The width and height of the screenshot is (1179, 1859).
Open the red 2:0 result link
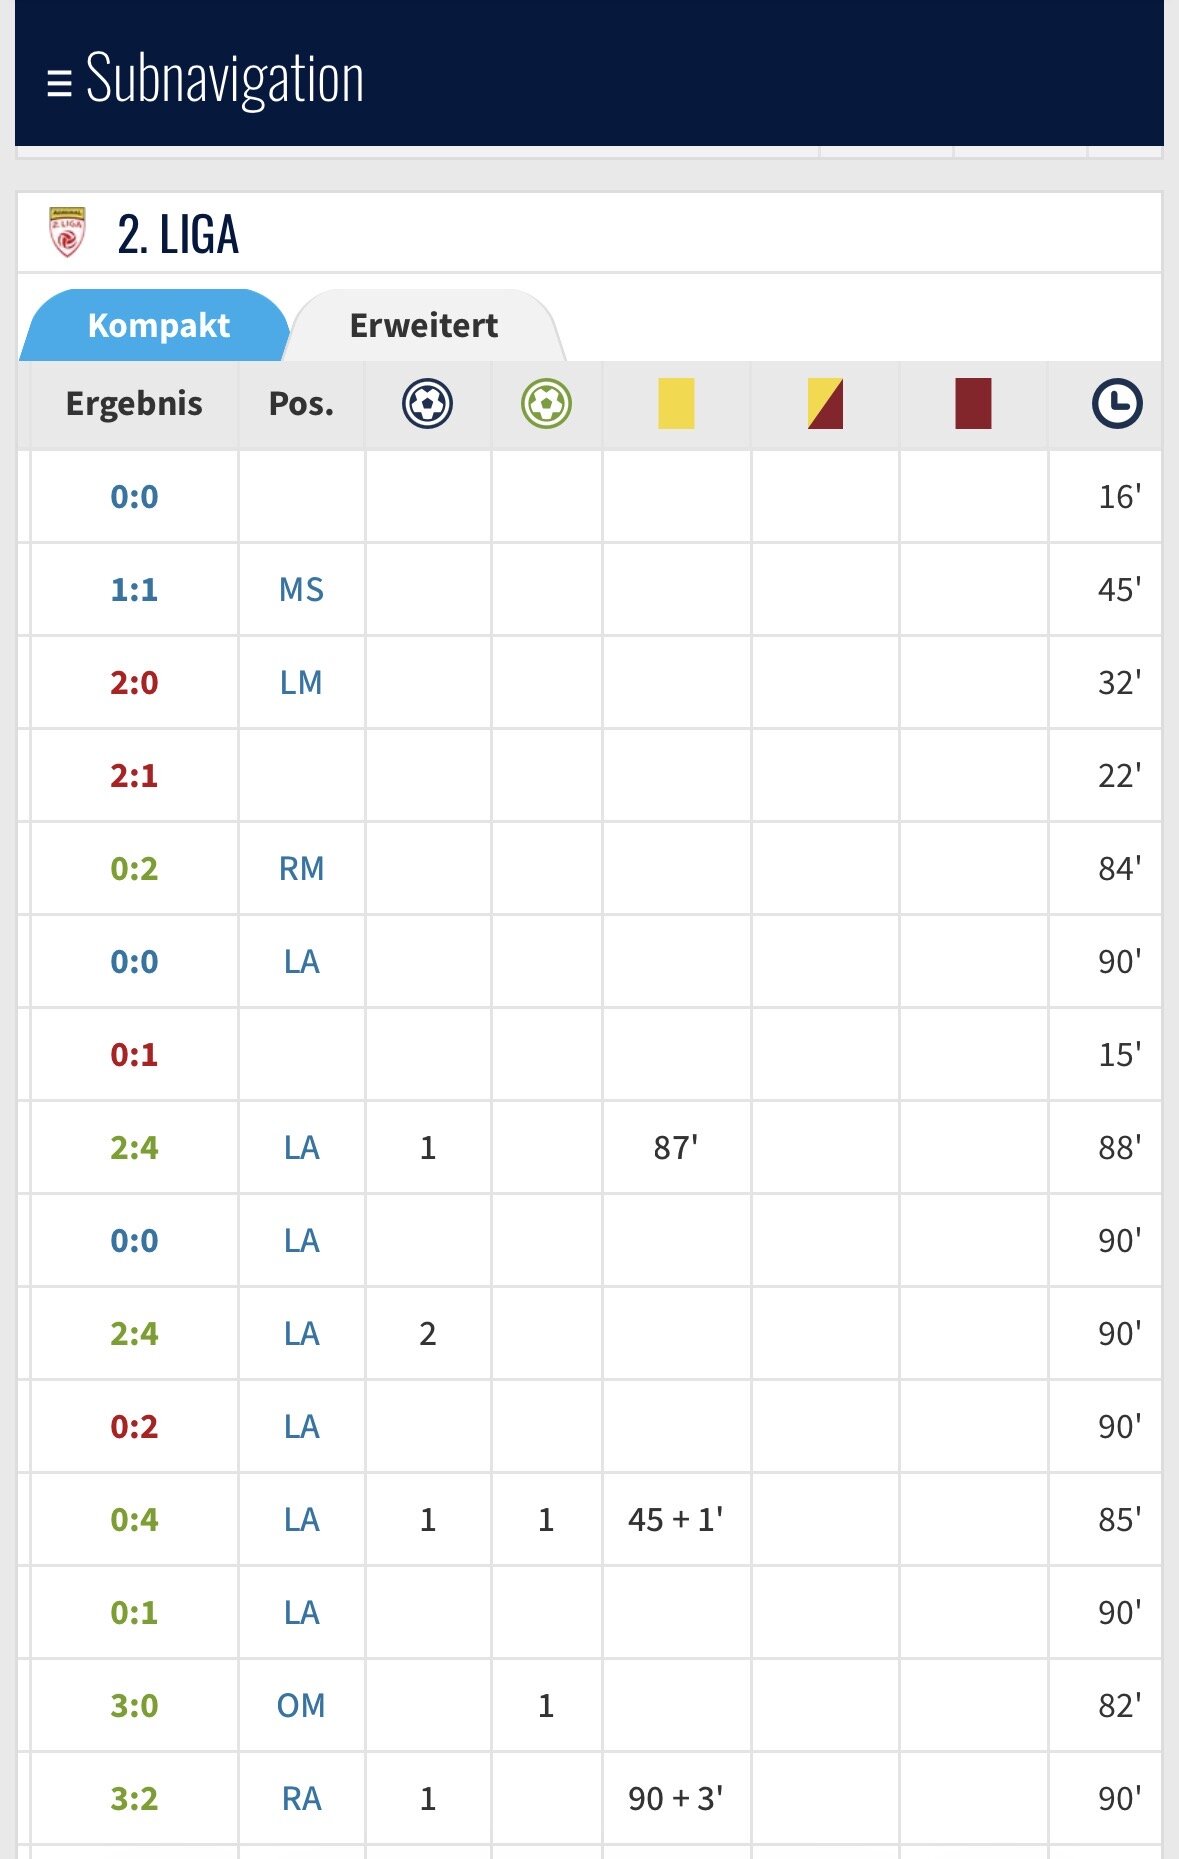(x=134, y=682)
